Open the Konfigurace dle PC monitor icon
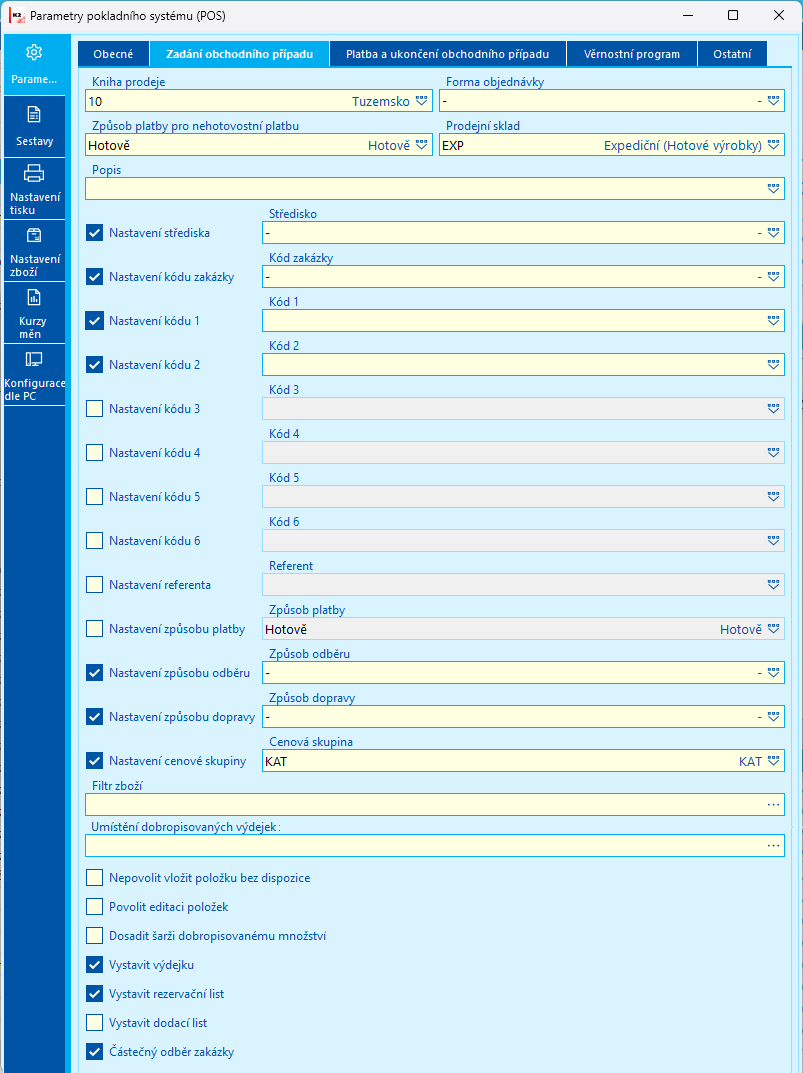This screenshot has height=1073, width=803. tap(34, 359)
